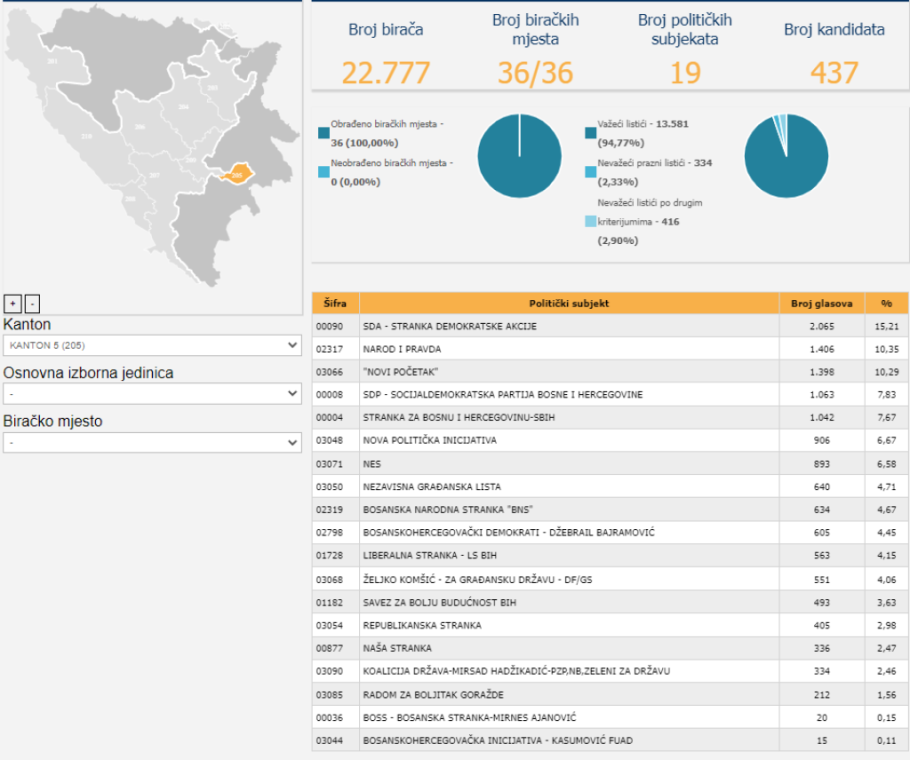Toggle 'Obrađeno biračkih mjesta' legend marker

click(323, 133)
